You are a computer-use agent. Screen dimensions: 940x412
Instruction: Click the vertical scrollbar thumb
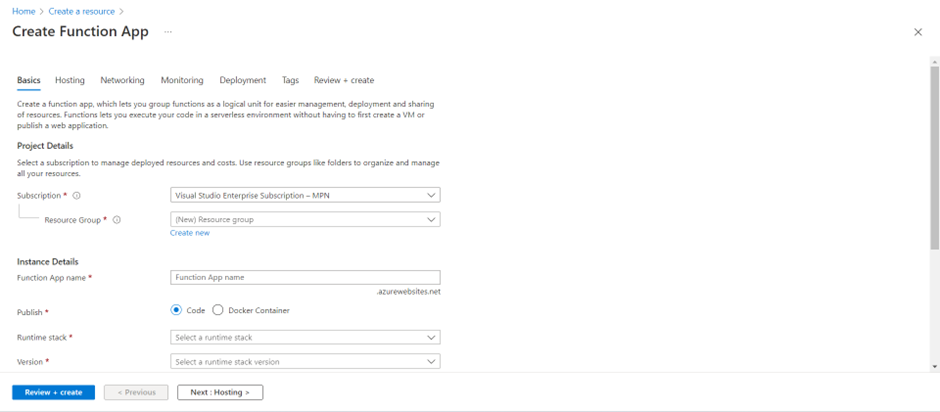935,156
